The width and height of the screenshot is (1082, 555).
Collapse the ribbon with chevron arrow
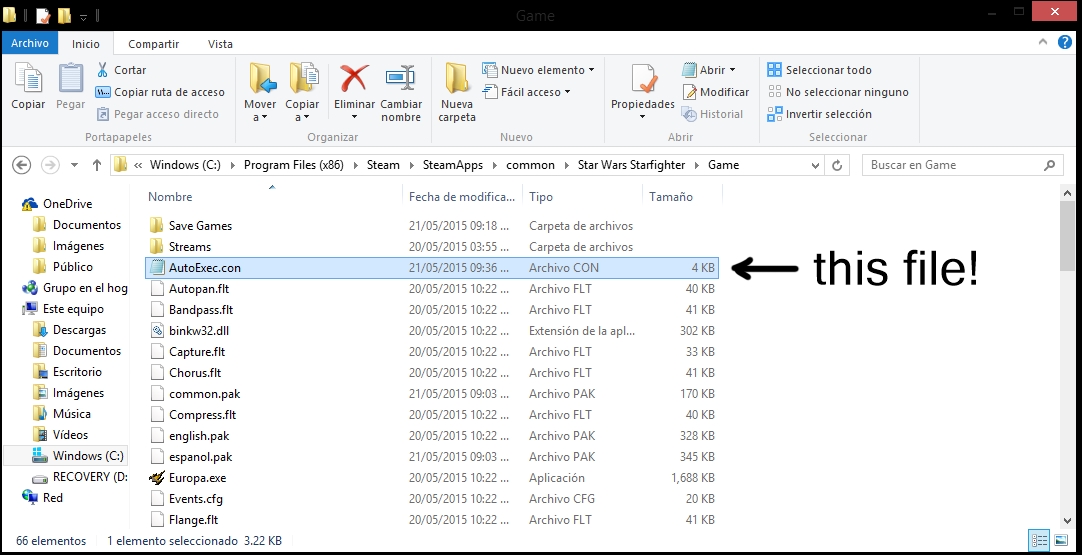coord(1043,43)
